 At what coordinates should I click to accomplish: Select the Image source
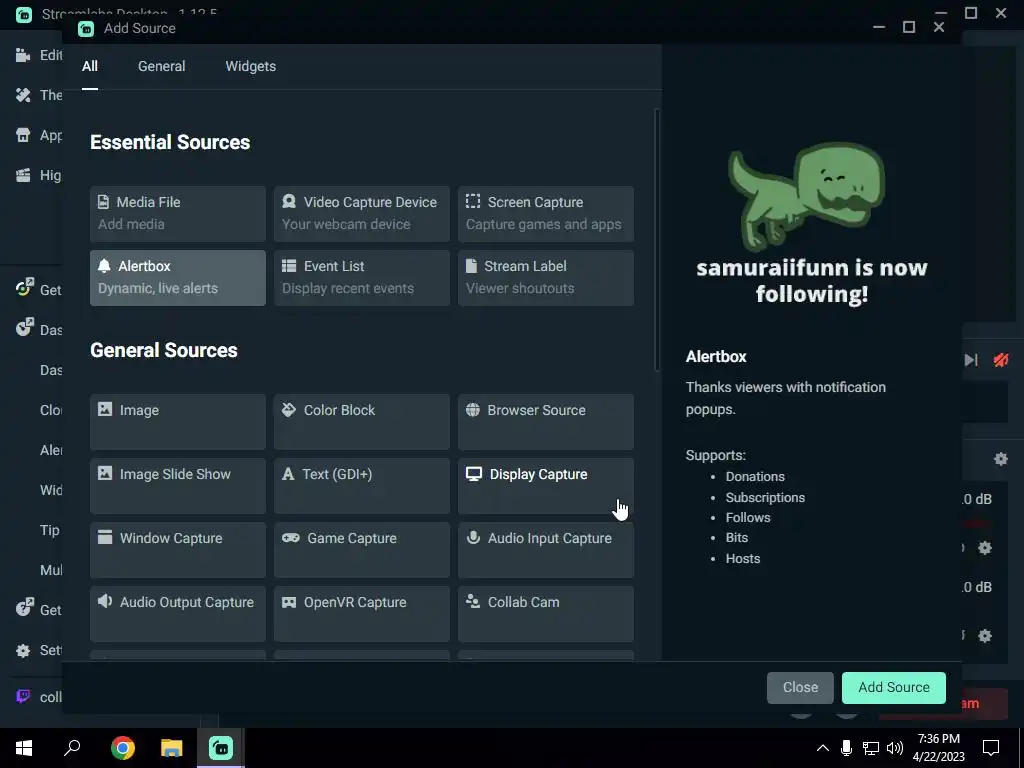coord(178,421)
